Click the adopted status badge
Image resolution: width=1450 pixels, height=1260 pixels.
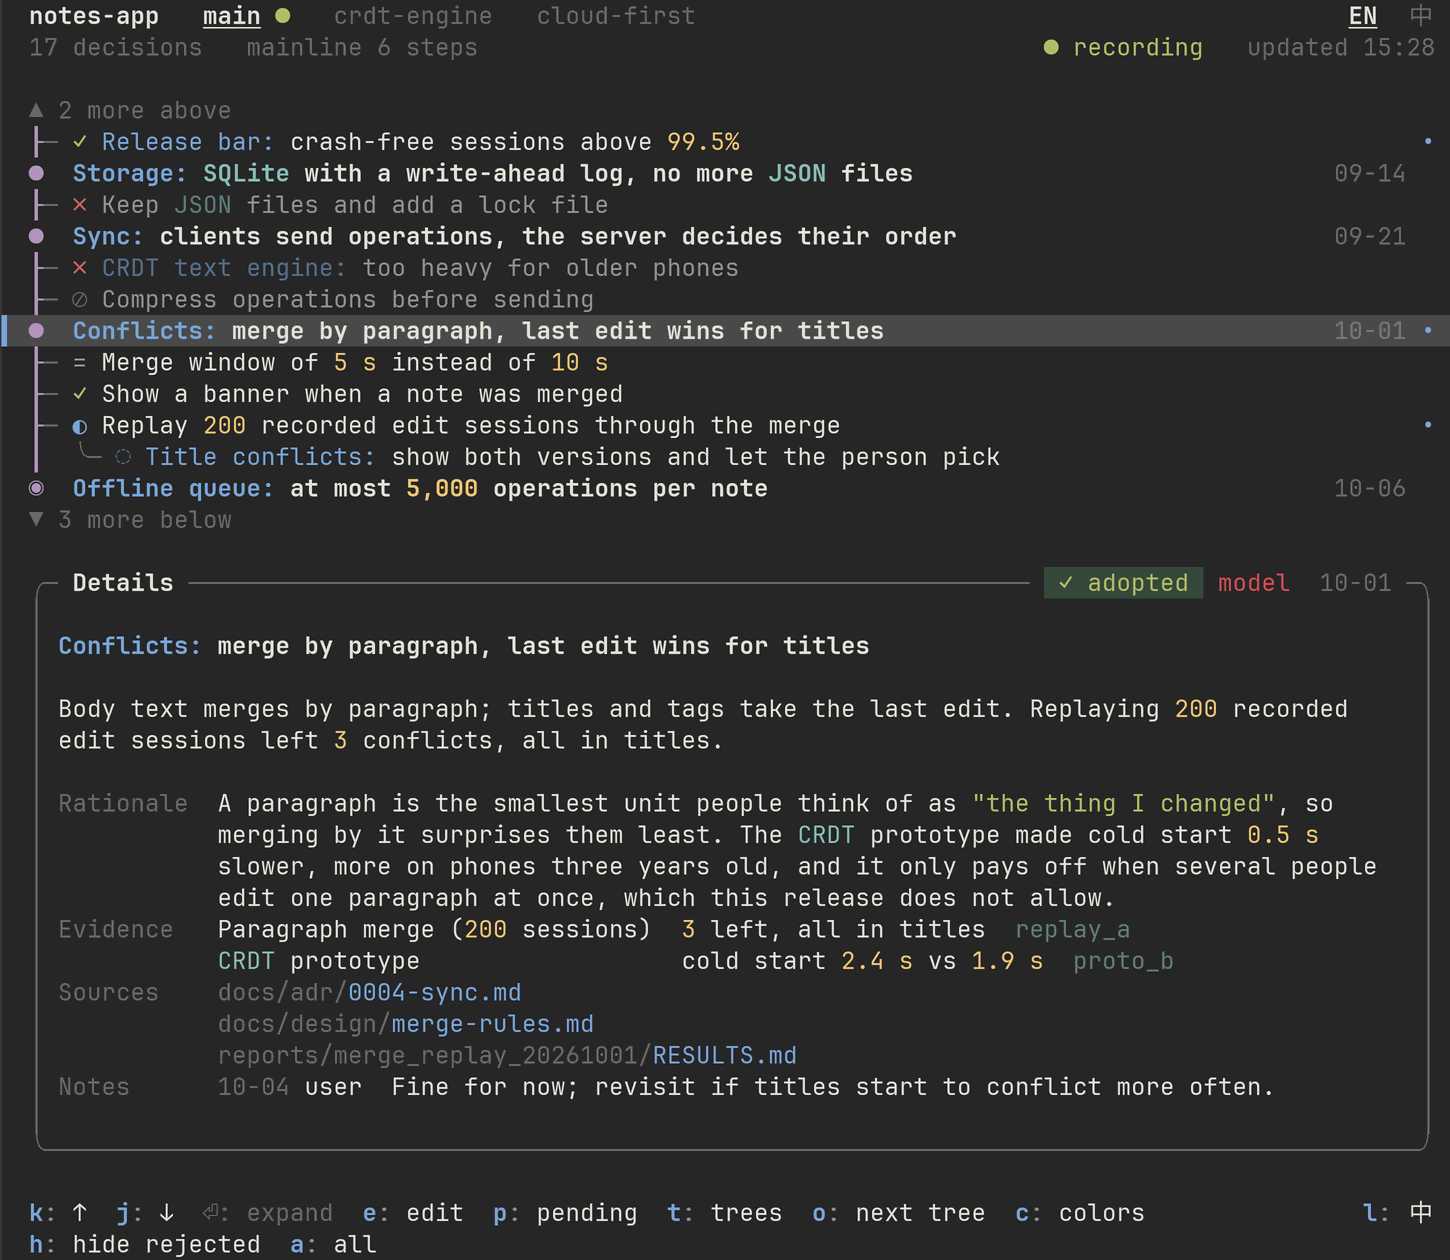[1124, 583]
